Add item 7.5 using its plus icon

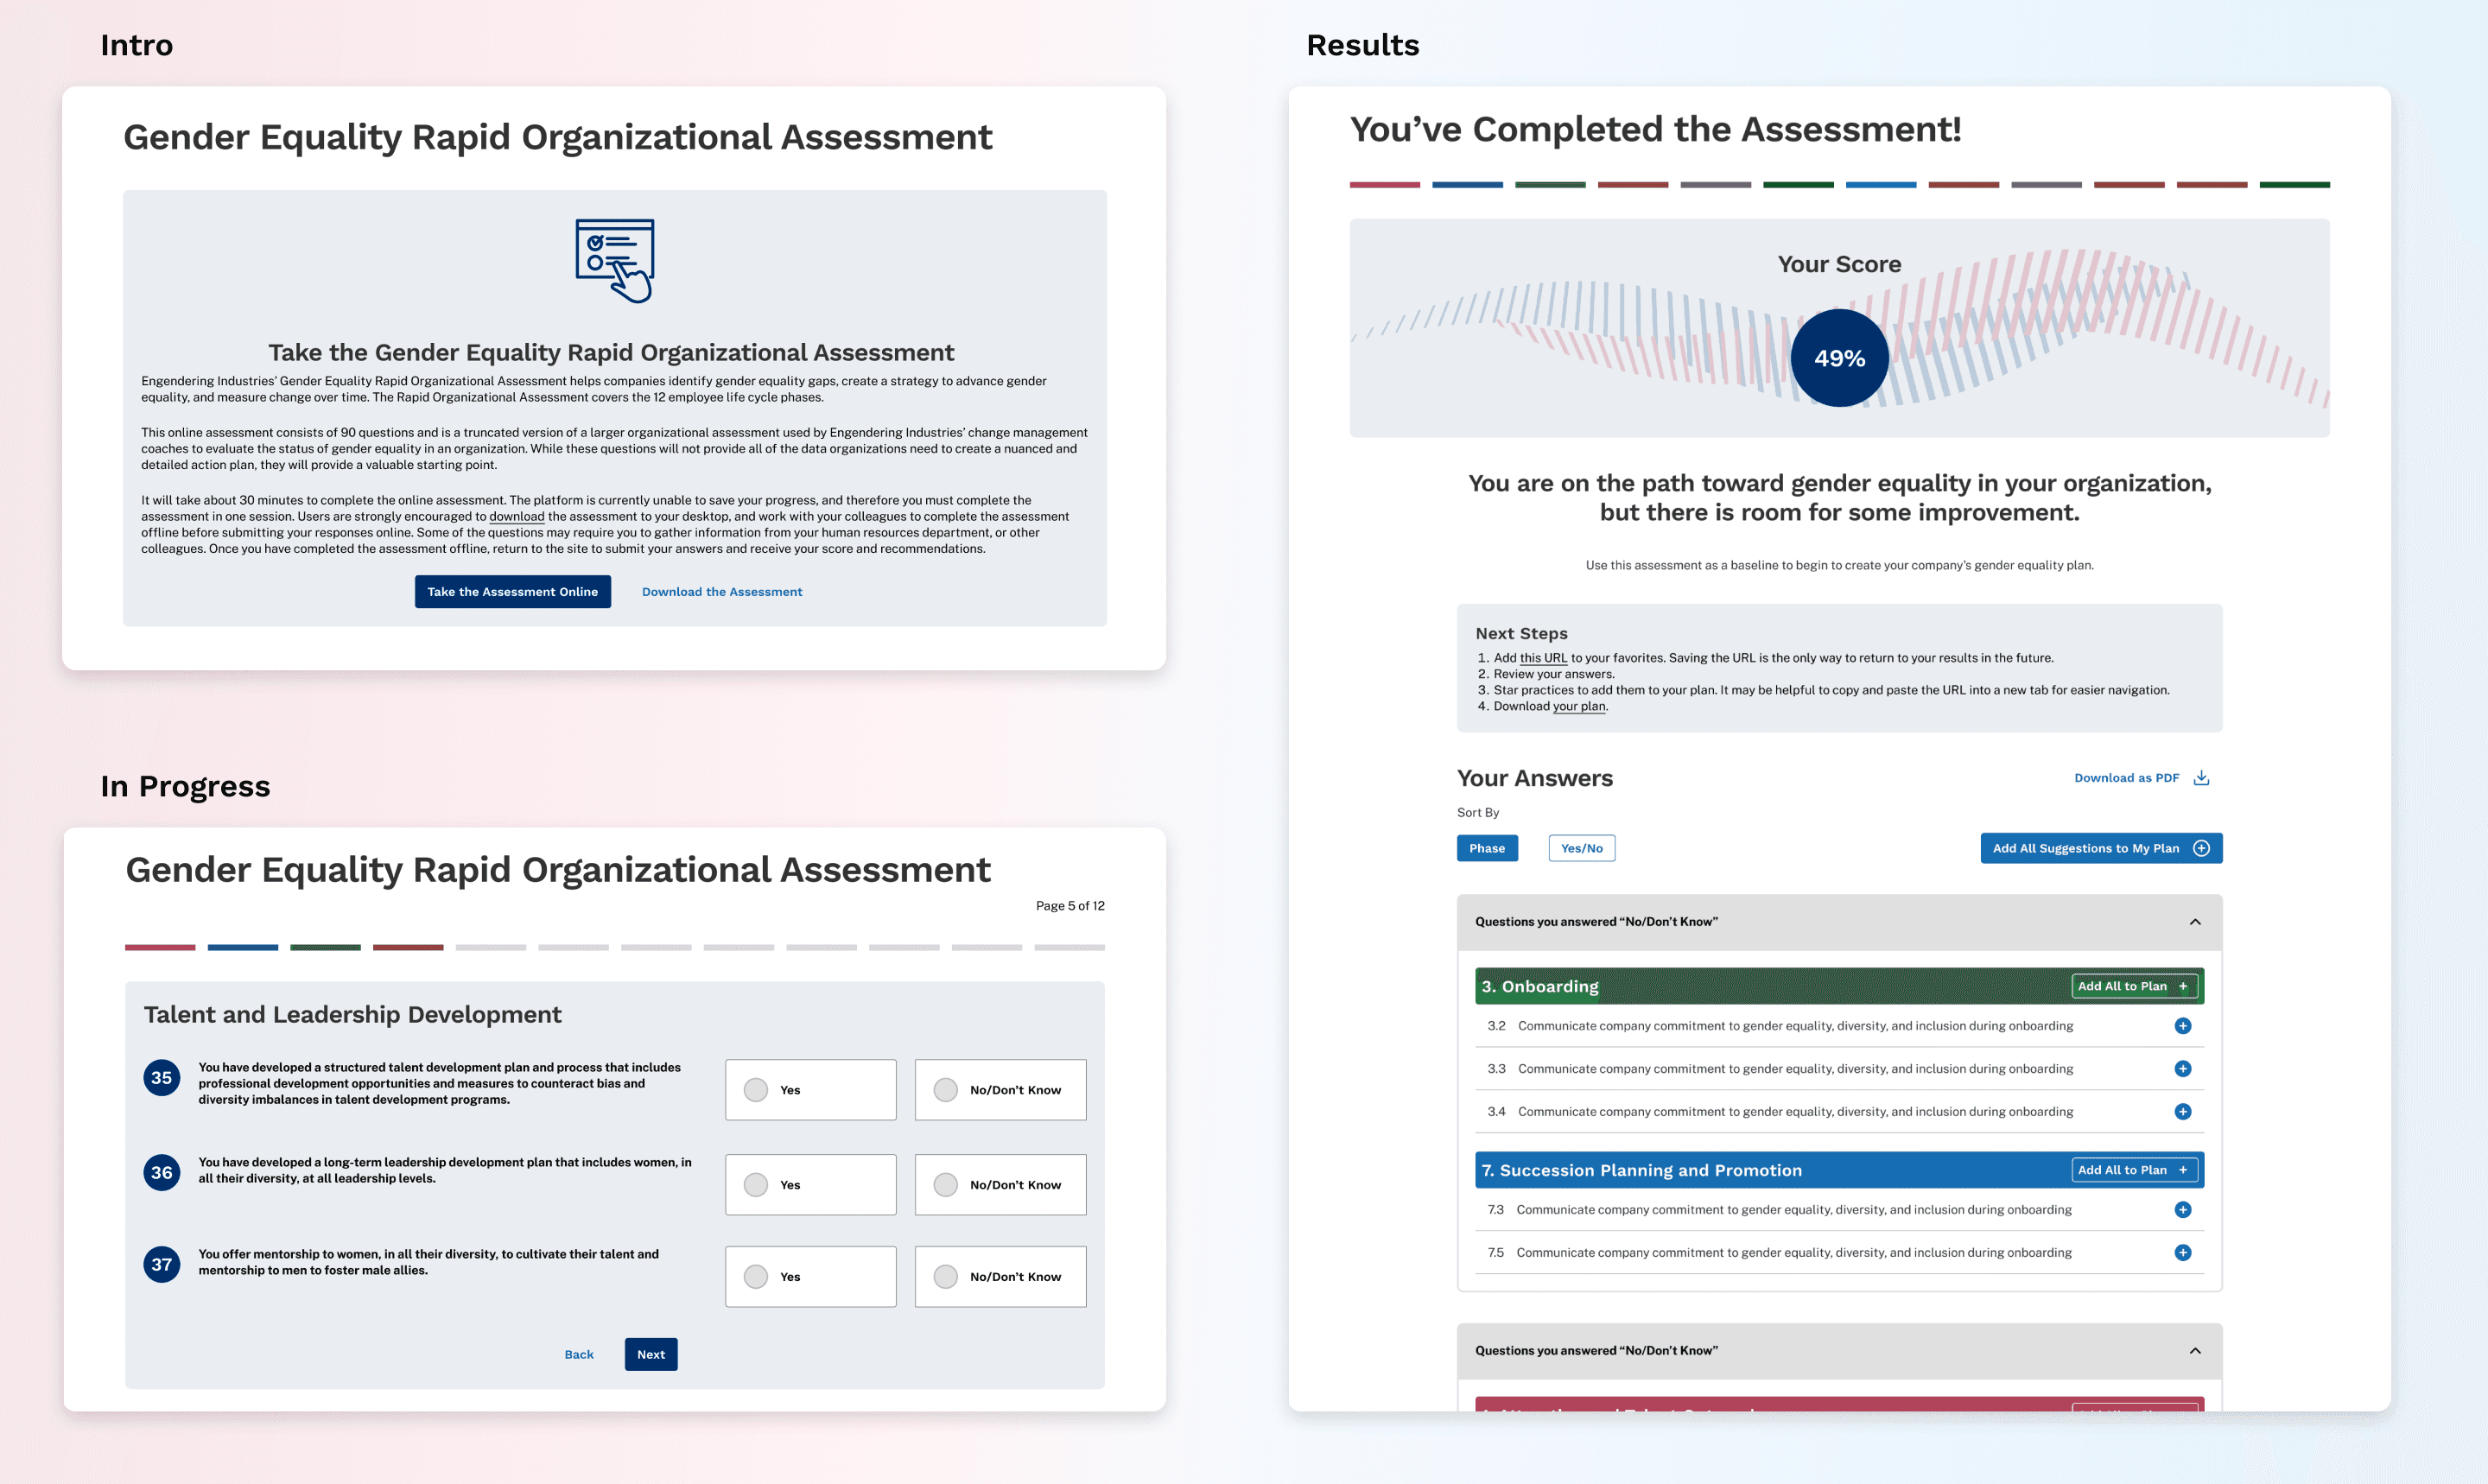point(2182,1253)
